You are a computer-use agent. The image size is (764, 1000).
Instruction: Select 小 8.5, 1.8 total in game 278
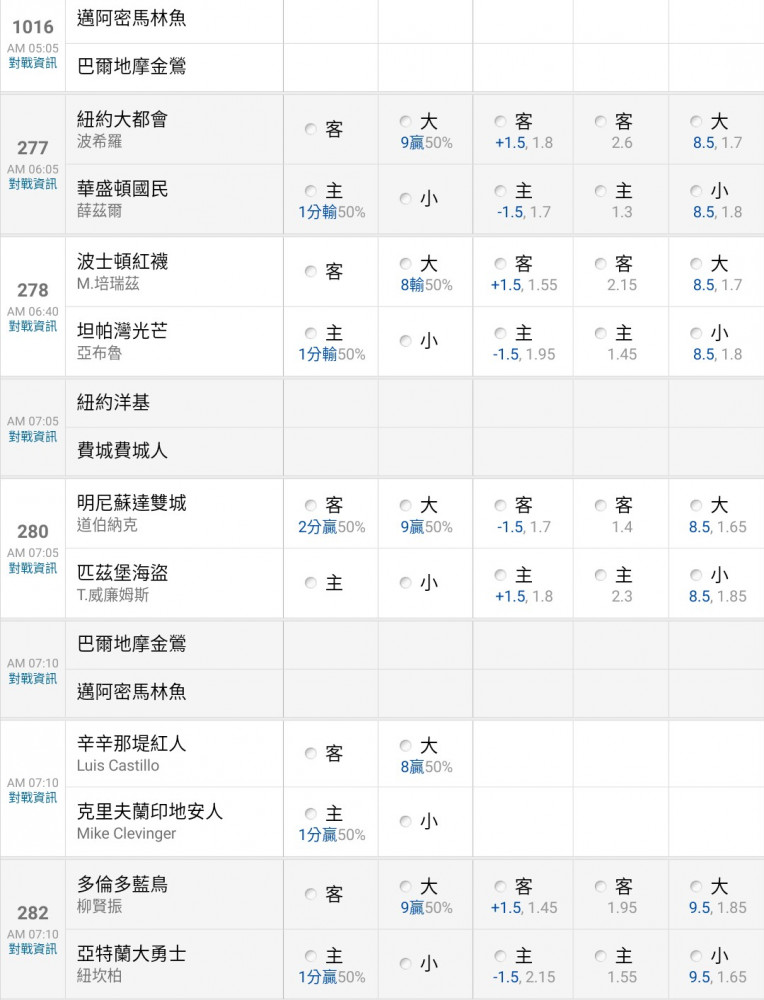pos(696,333)
